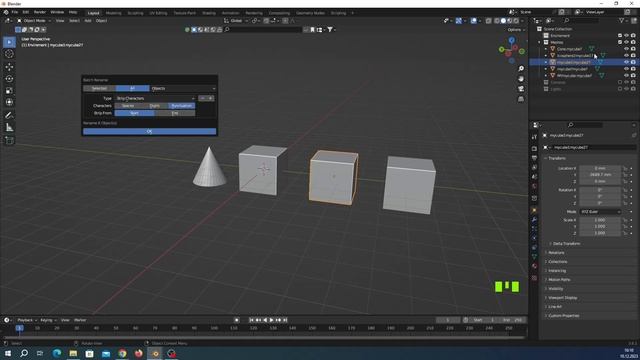The height and width of the screenshot is (360, 640).
Task: Open the Render menu
Action: pyautogui.click(x=40, y=12)
